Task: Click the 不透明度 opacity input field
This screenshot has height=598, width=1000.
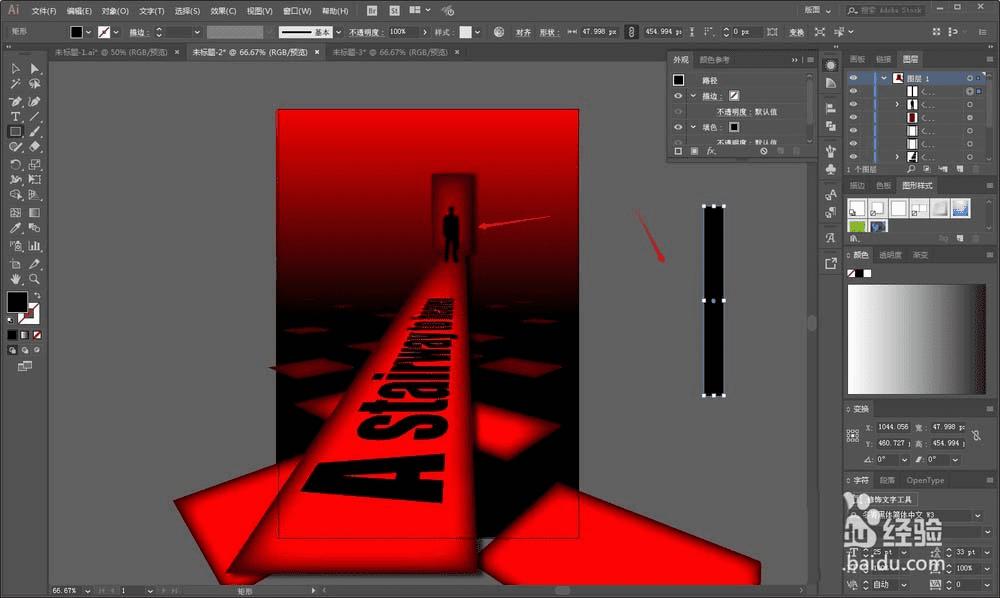Action: coord(400,32)
